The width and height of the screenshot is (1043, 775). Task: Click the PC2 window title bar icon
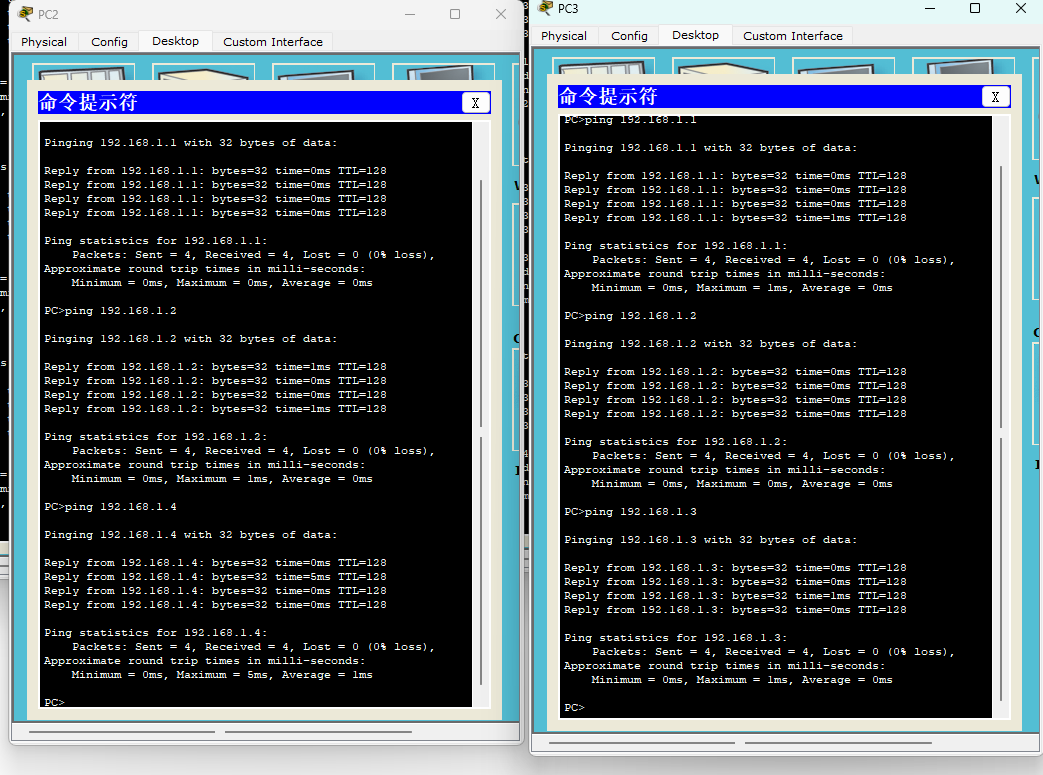click(x=25, y=14)
